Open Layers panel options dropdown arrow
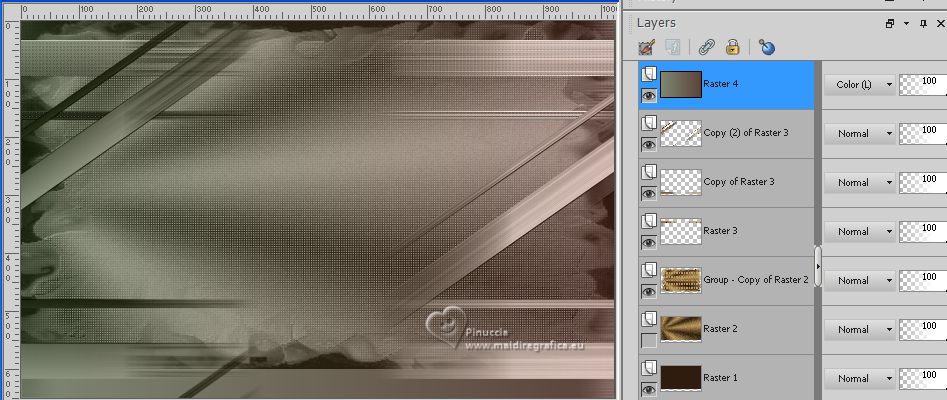Image resolution: width=947 pixels, height=400 pixels. (906, 24)
